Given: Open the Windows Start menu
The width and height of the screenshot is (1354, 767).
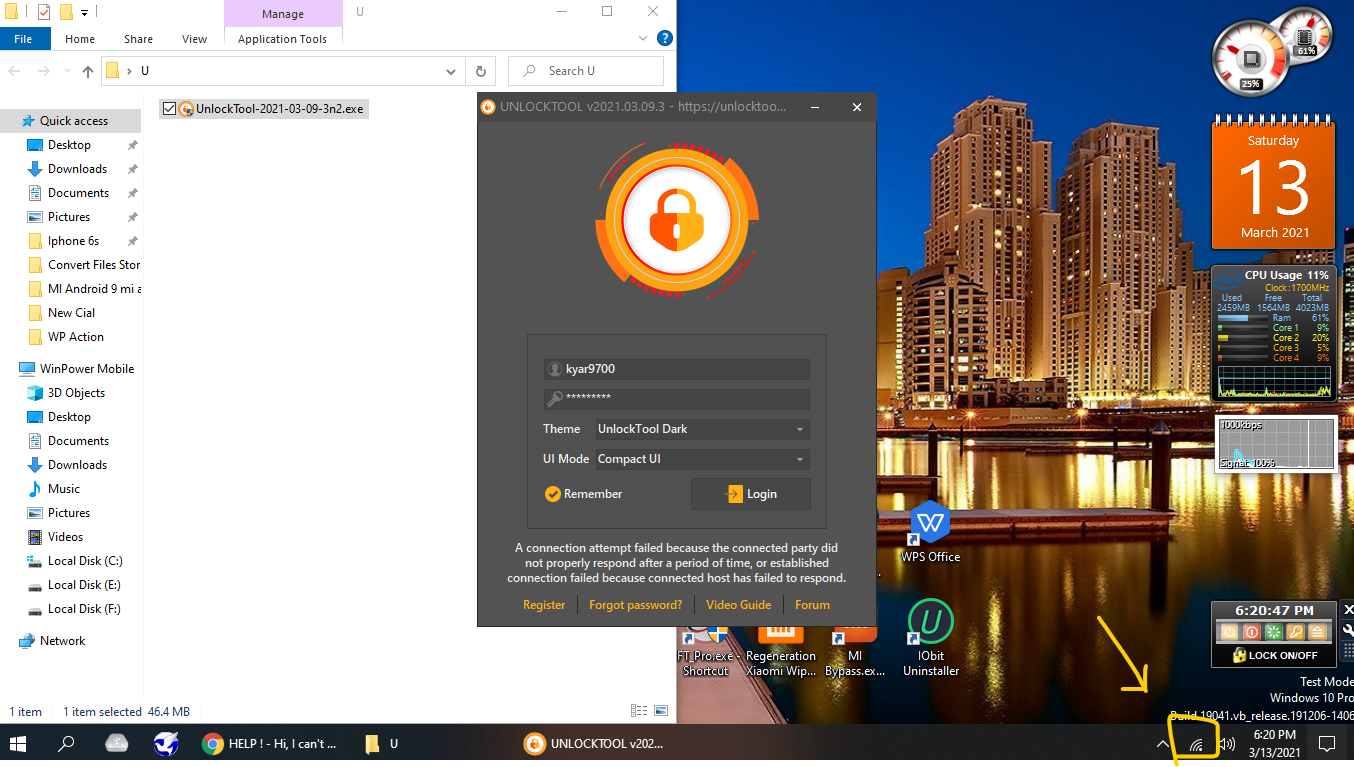Looking at the screenshot, I should coord(18,744).
